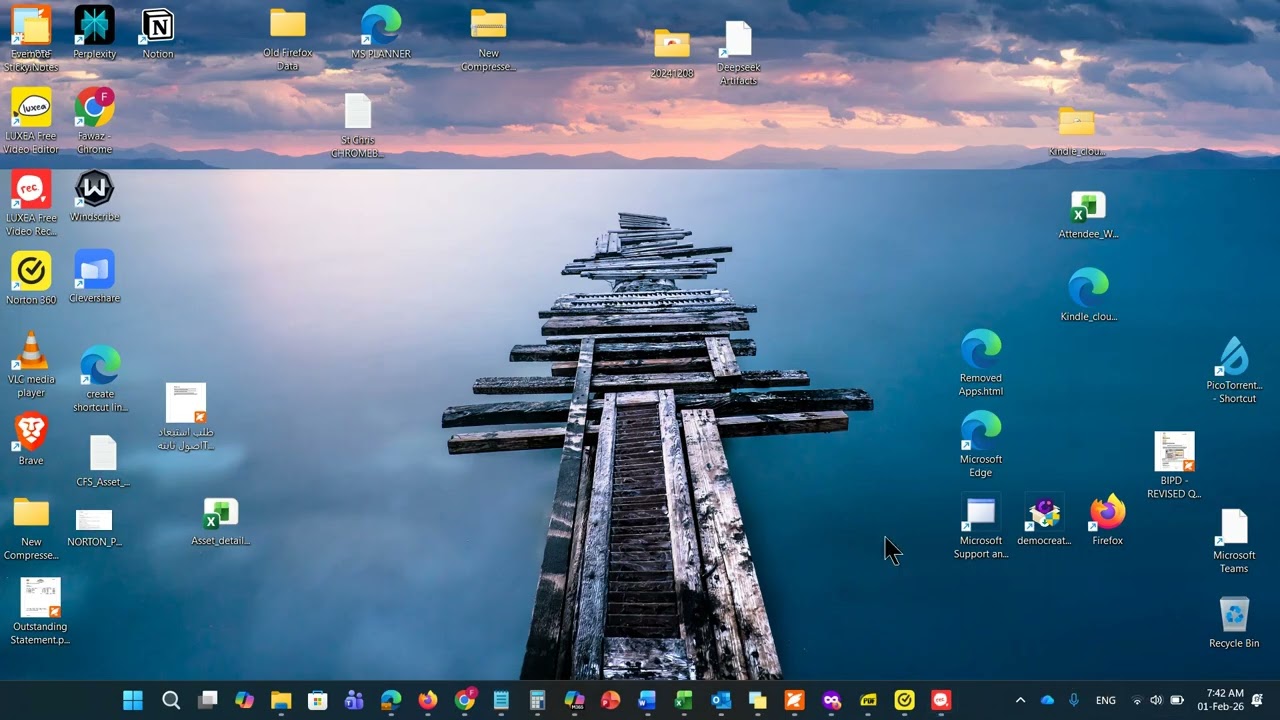Select the Windscribe desktop icon

pyautogui.click(x=94, y=196)
